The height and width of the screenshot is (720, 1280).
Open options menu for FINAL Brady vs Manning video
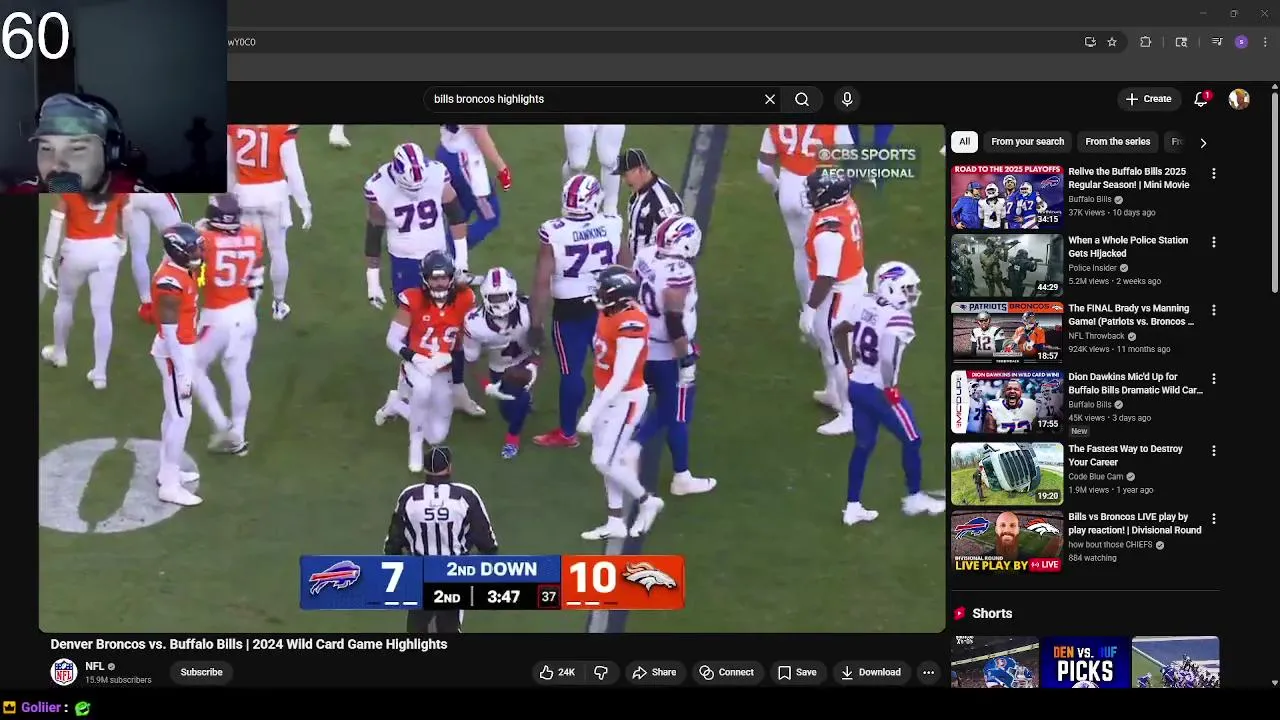click(1214, 310)
